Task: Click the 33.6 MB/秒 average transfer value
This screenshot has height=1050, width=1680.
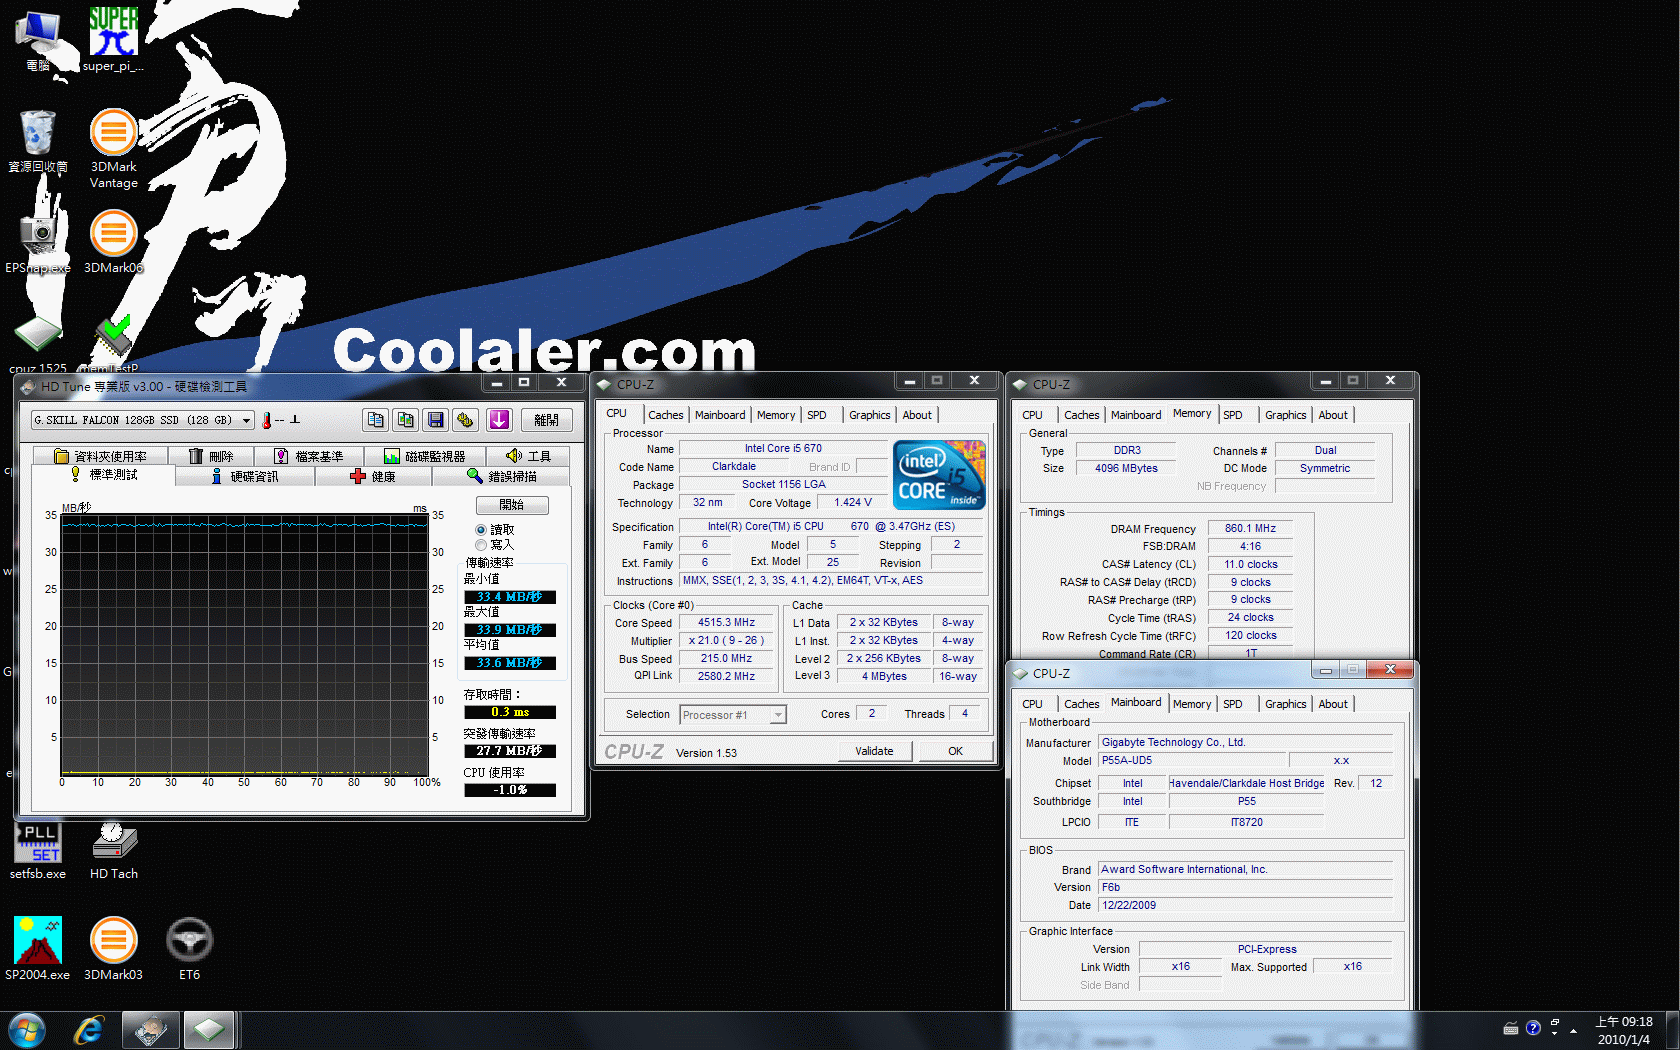Action: 510,663
